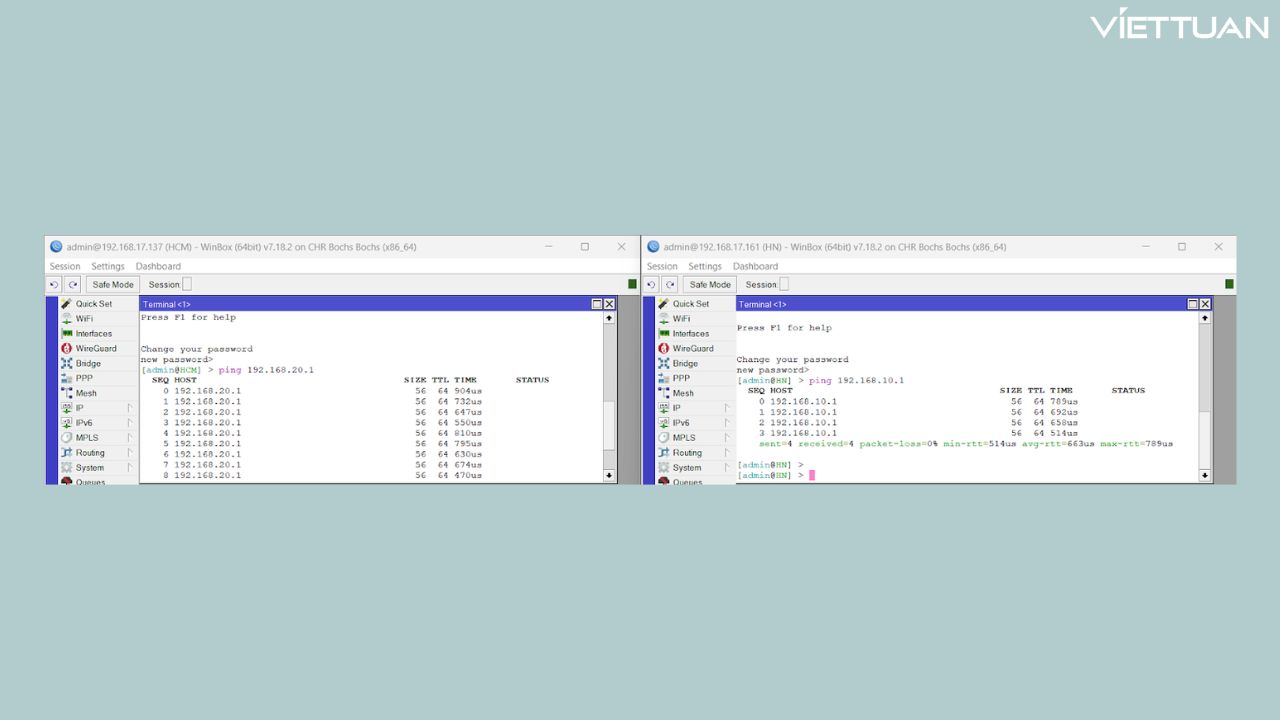The height and width of the screenshot is (720, 1280).
Task: Maximize the Terminal <1> panel in the HCM window
Action: point(597,304)
